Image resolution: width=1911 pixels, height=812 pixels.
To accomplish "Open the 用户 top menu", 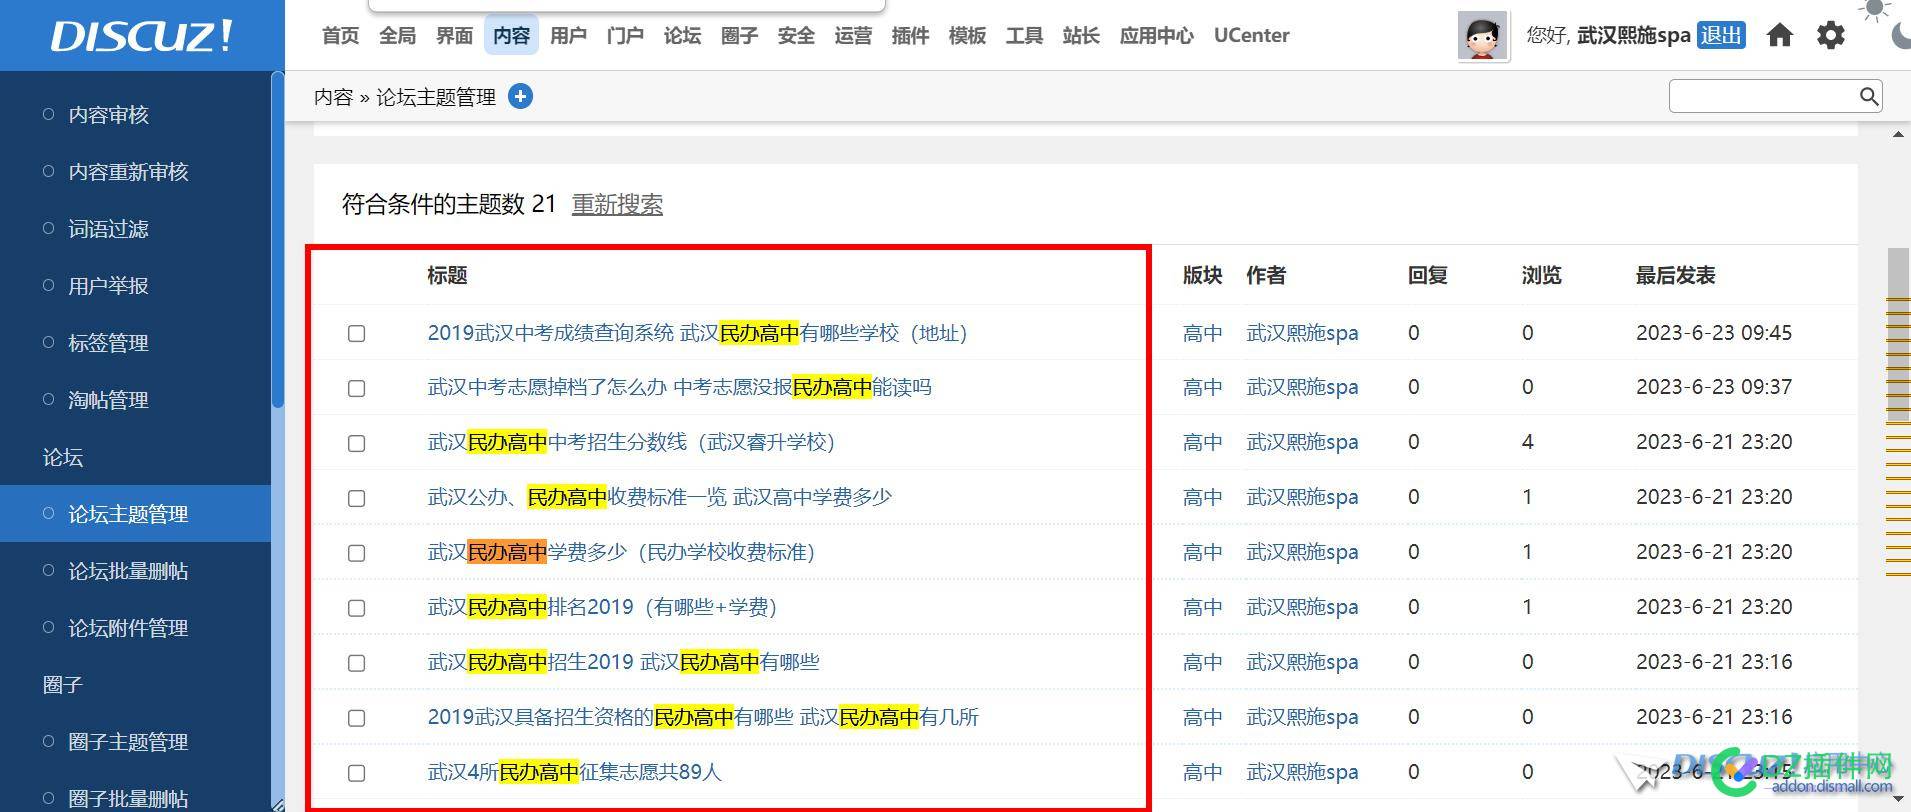I will [568, 35].
